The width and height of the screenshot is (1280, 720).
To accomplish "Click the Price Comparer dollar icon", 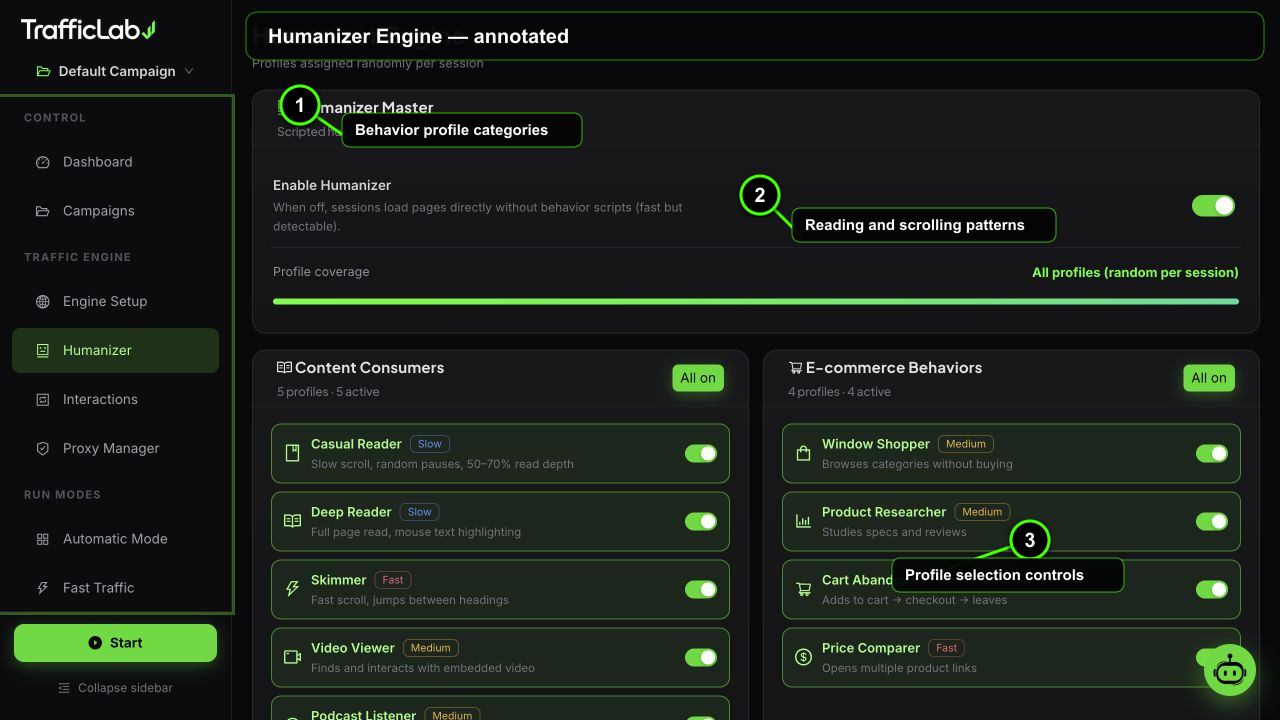I will [803, 657].
